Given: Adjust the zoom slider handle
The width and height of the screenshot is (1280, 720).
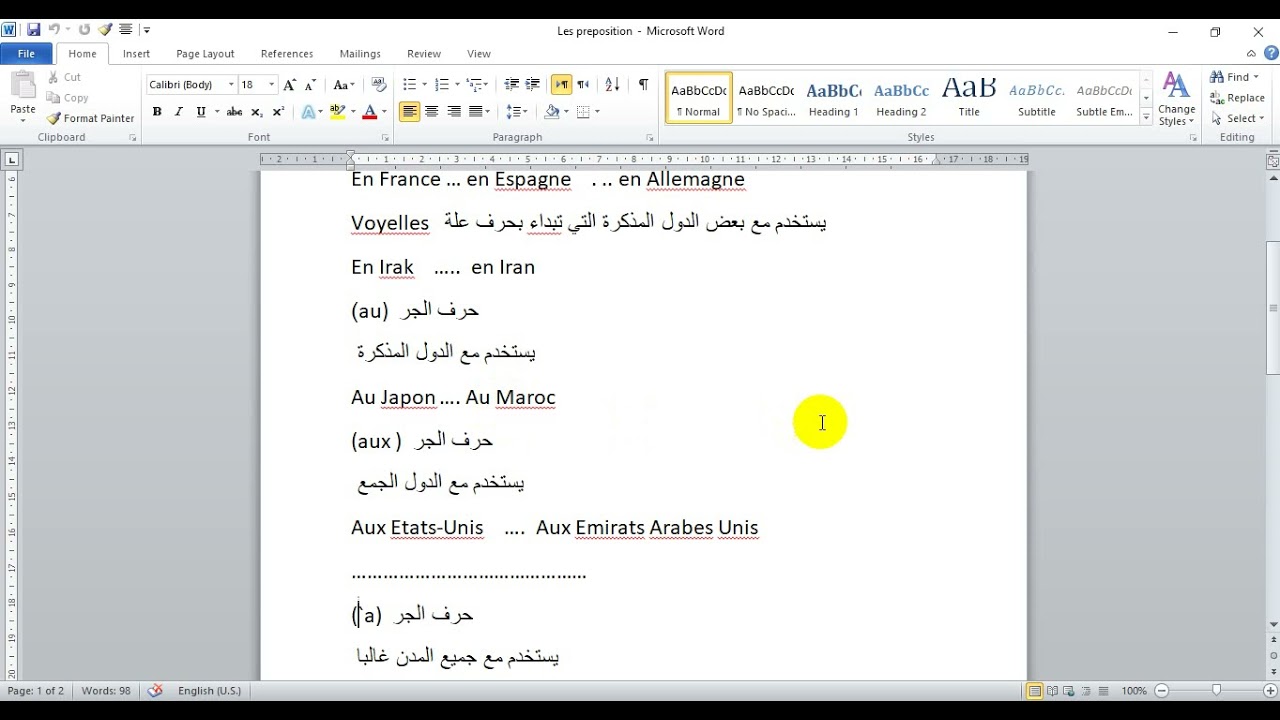Looking at the screenshot, I should 1216,691.
